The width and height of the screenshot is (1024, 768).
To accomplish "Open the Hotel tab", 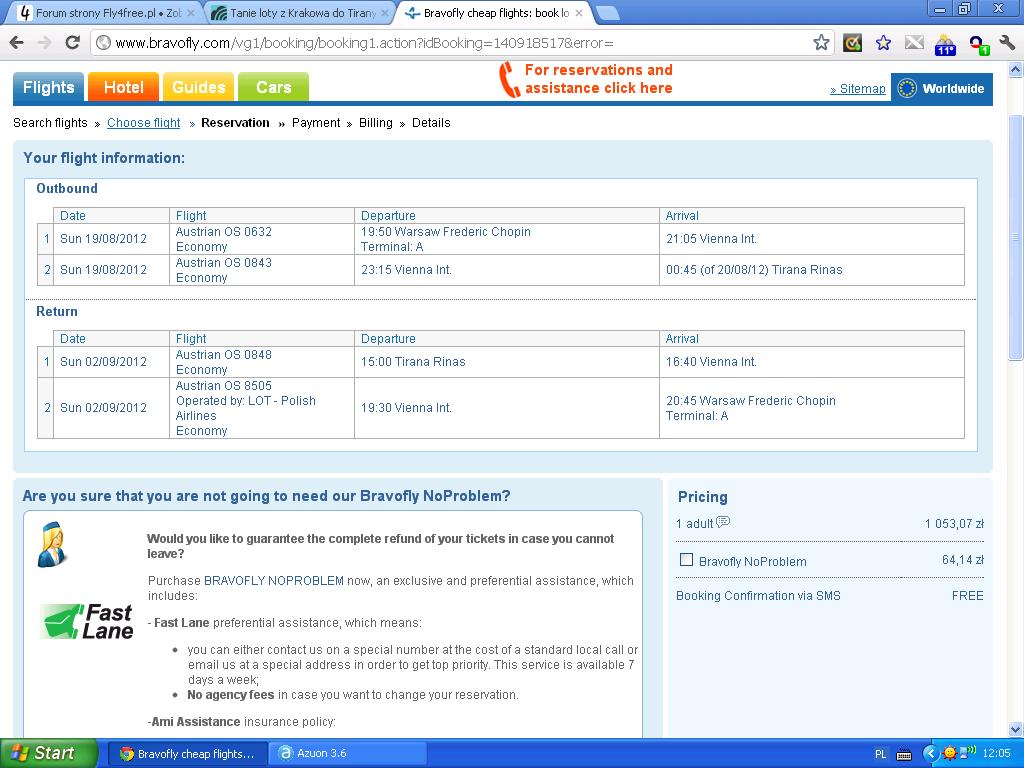I will 123,88.
